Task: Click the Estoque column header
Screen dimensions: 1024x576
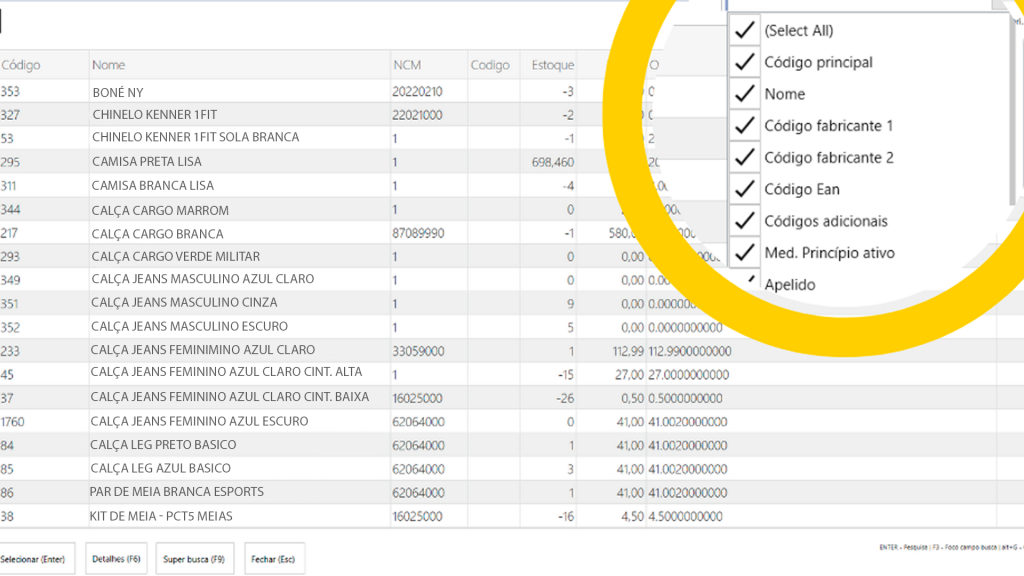Action: (x=552, y=65)
